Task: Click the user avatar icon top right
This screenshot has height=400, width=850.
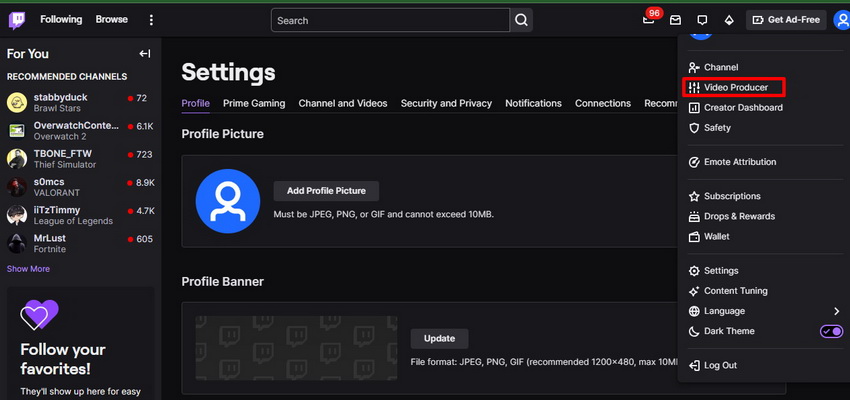Action: tap(842, 20)
